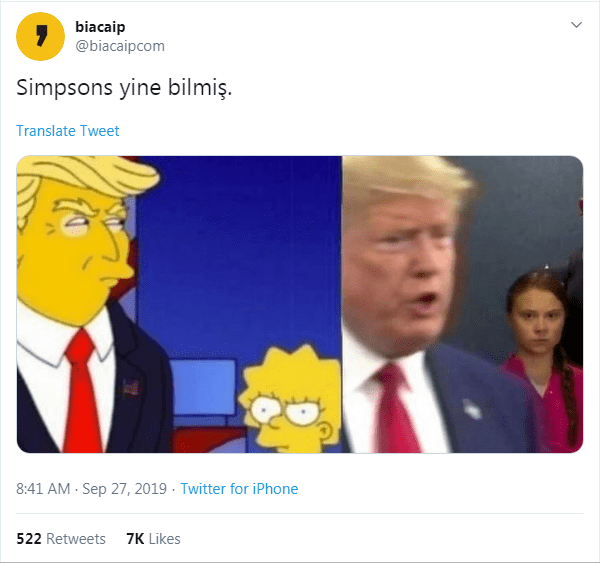Open the tweet options chevron menu

[x=576, y=25]
